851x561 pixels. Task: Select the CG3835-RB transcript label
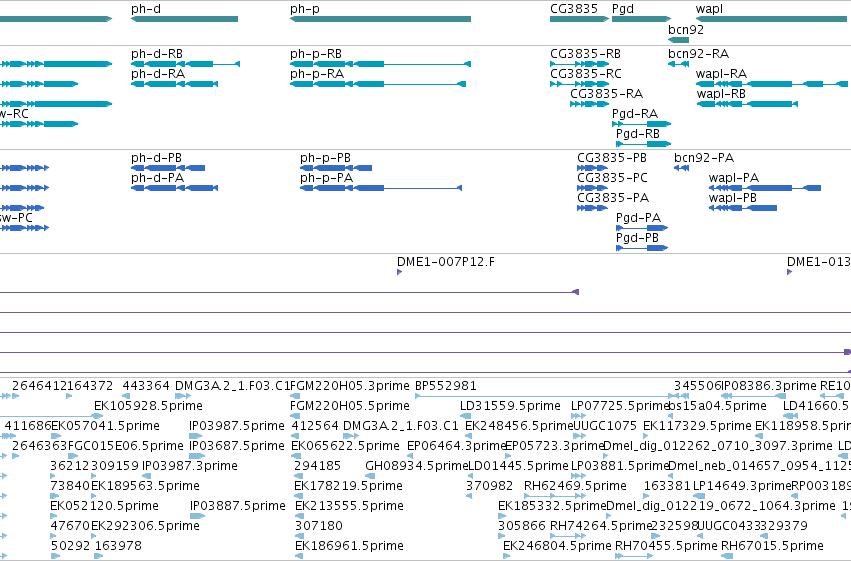[x=586, y=54]
